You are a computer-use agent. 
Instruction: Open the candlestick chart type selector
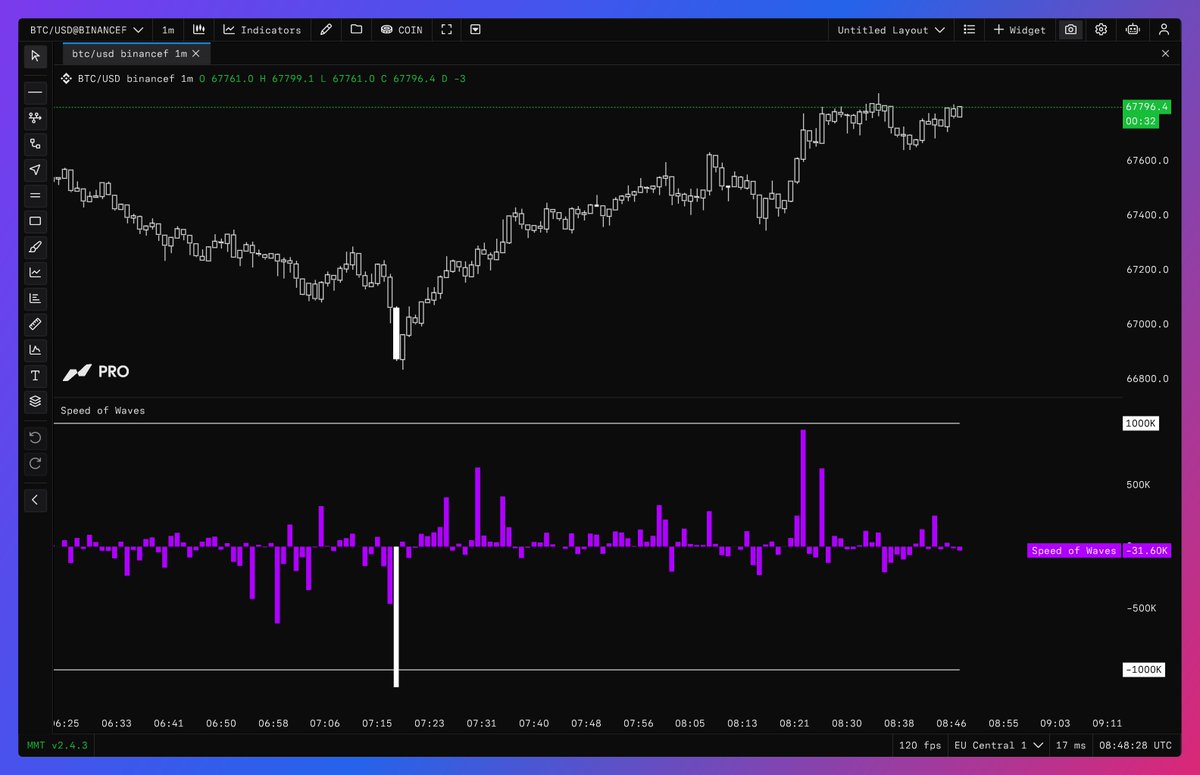pos(198,30)
